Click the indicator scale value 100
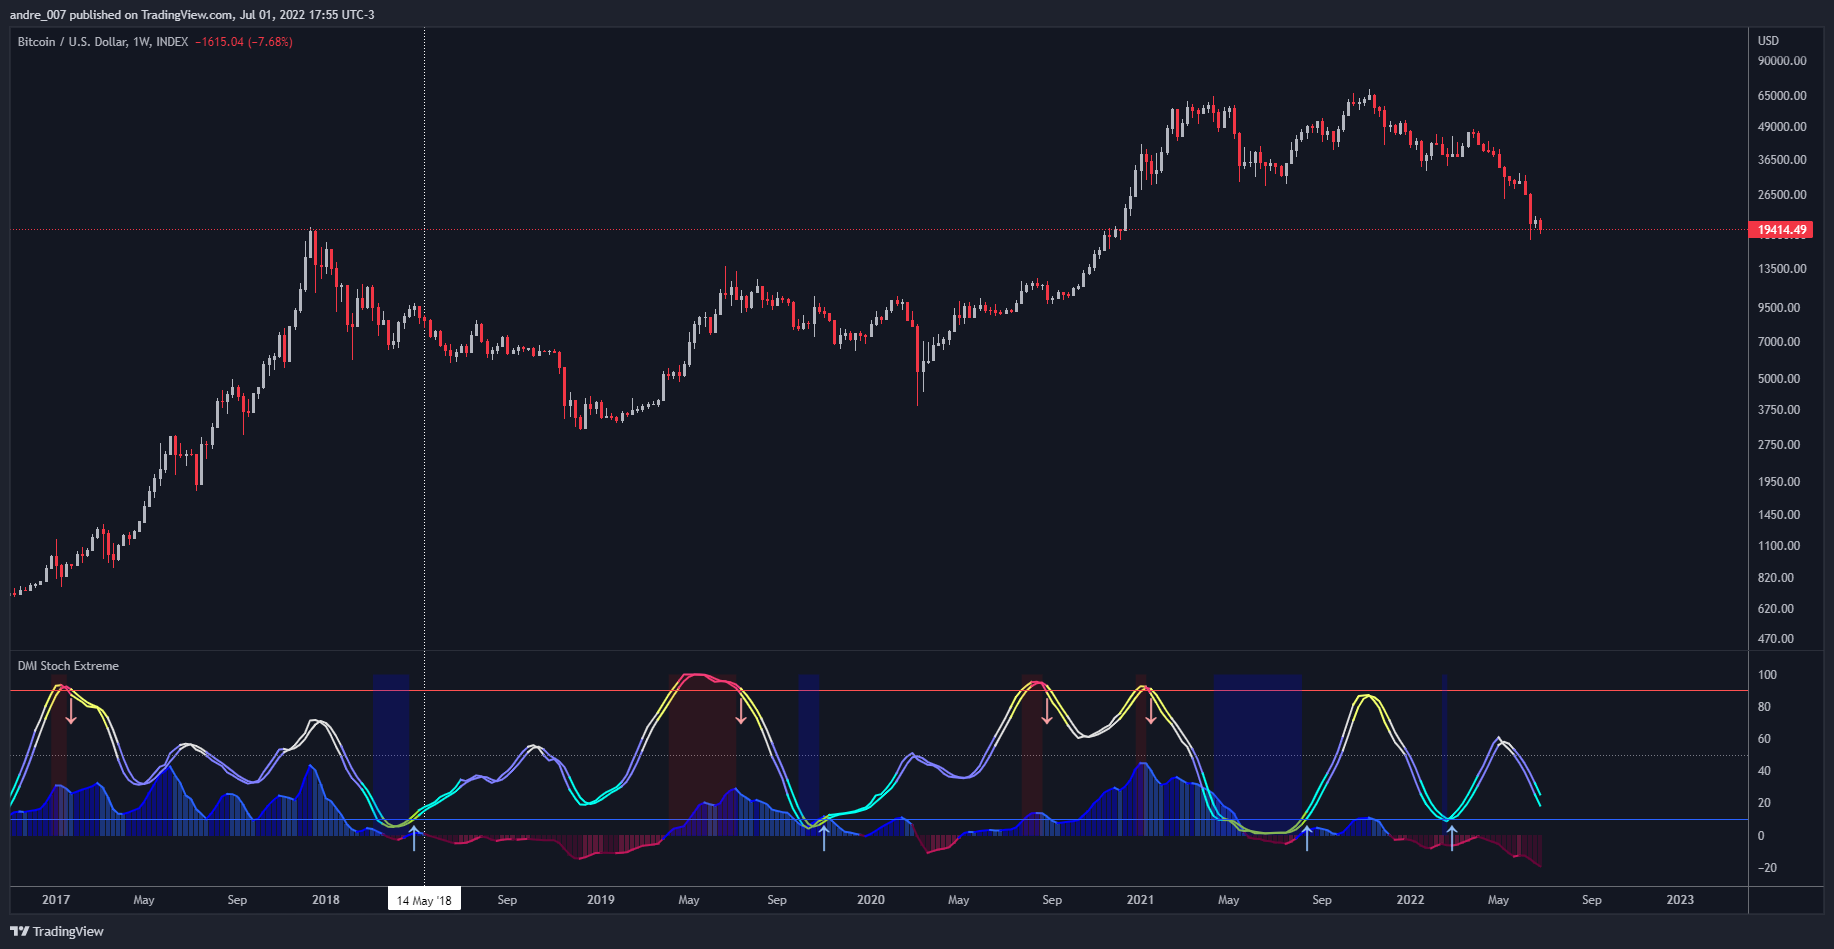1834x949 pixels. coord(1768,675)
